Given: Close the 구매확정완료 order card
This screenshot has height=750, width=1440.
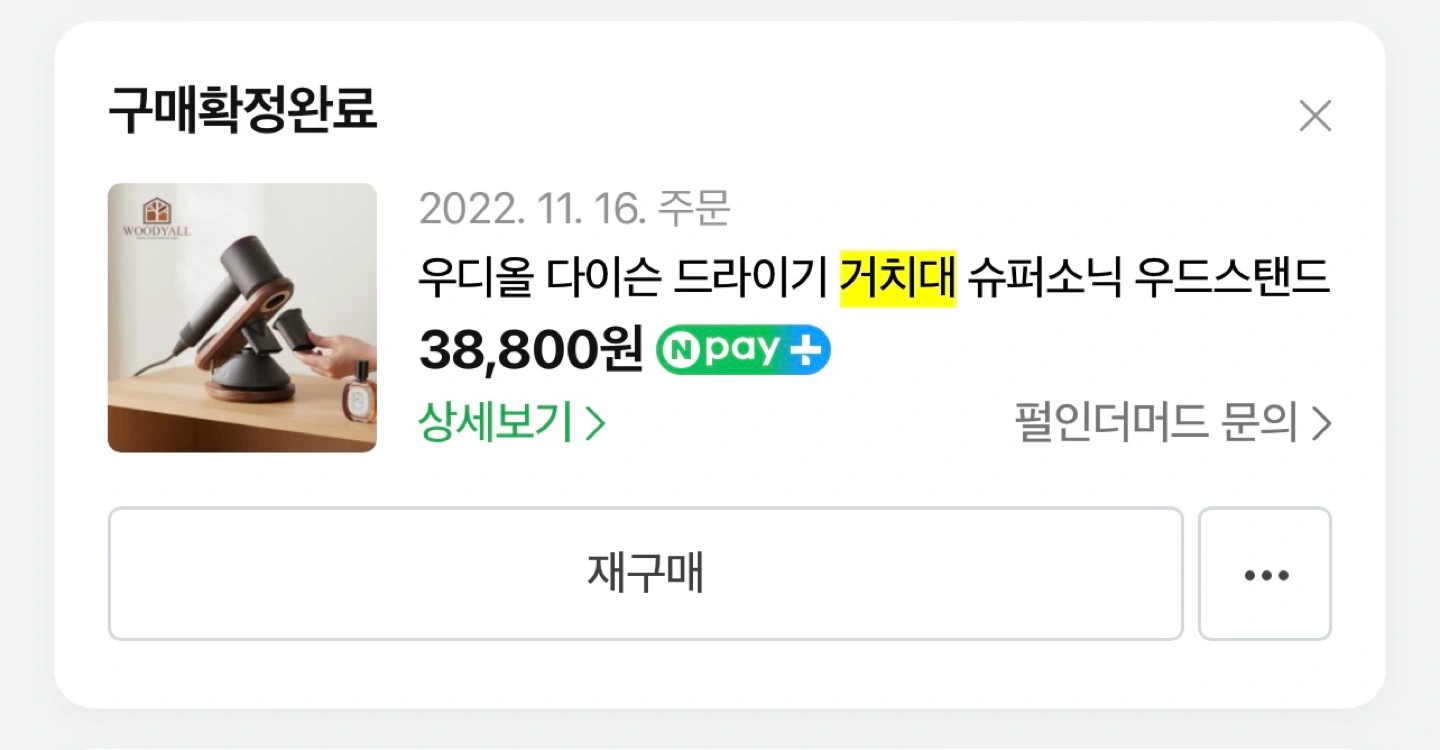Looking at the screenshot, I should [1314, 117].
